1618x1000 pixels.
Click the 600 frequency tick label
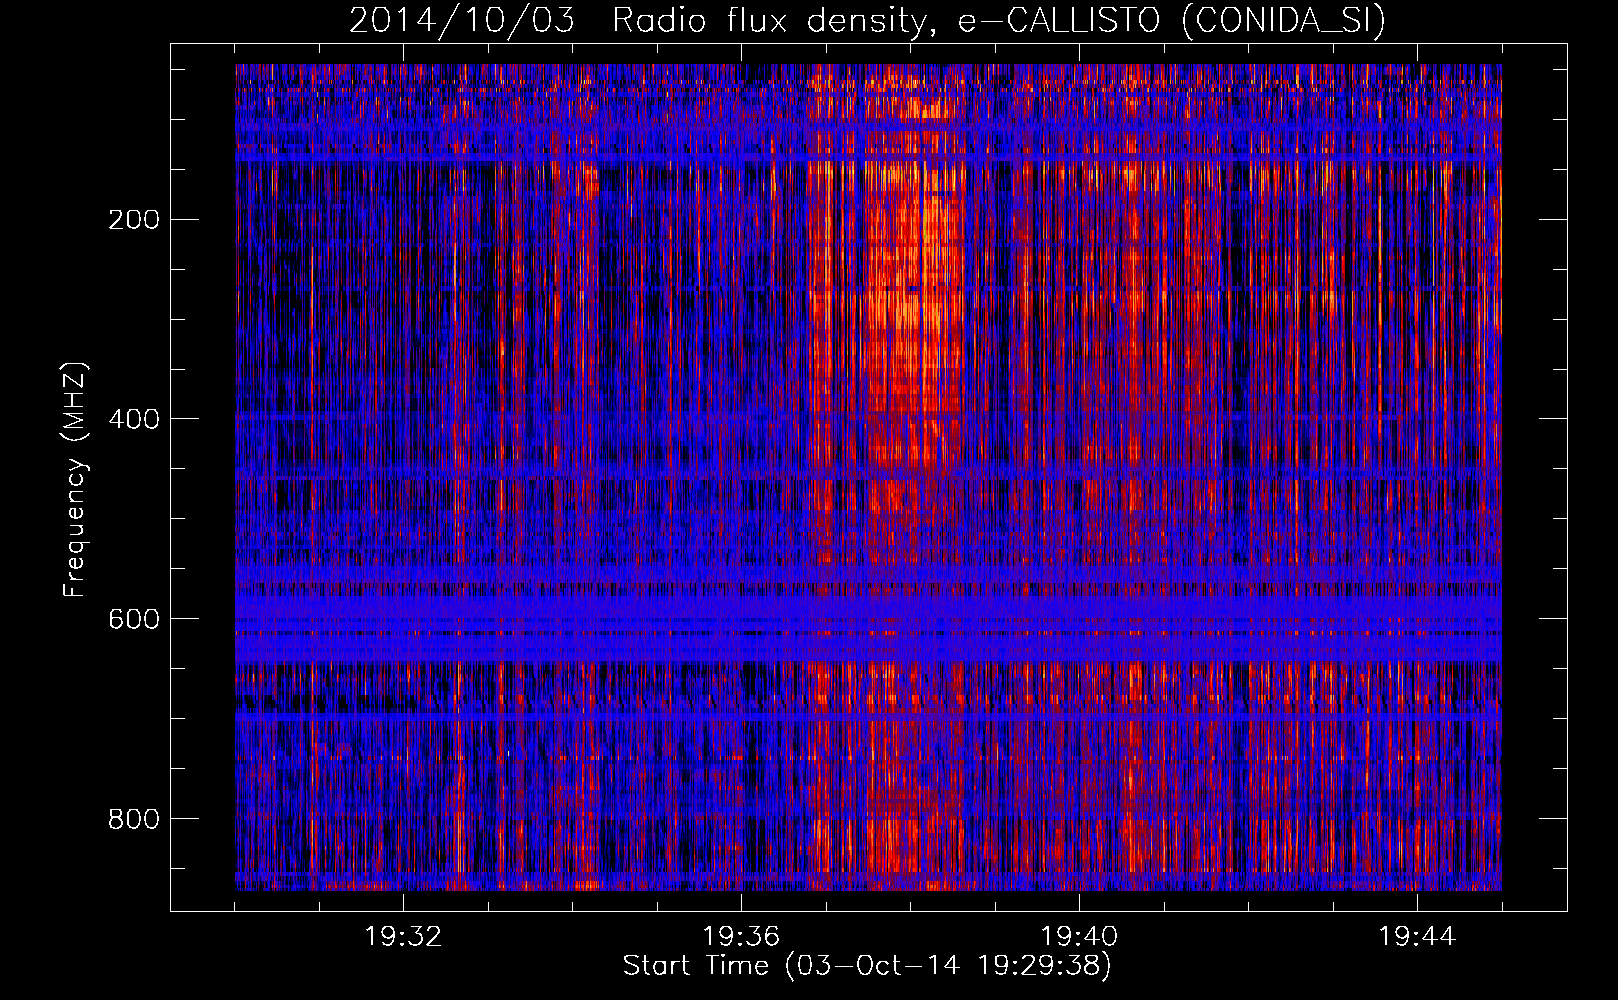click(133, 619)
